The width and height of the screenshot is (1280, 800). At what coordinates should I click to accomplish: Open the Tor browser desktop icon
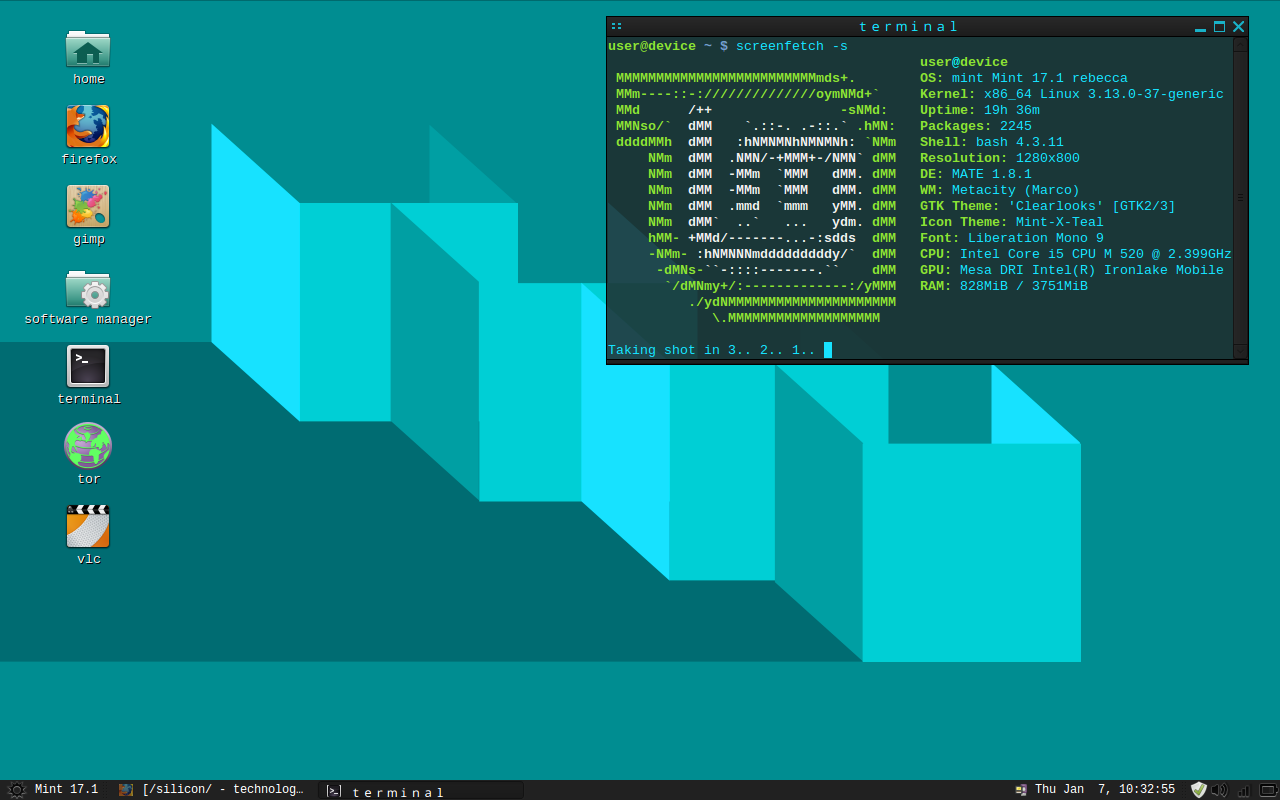pos(88,446)
